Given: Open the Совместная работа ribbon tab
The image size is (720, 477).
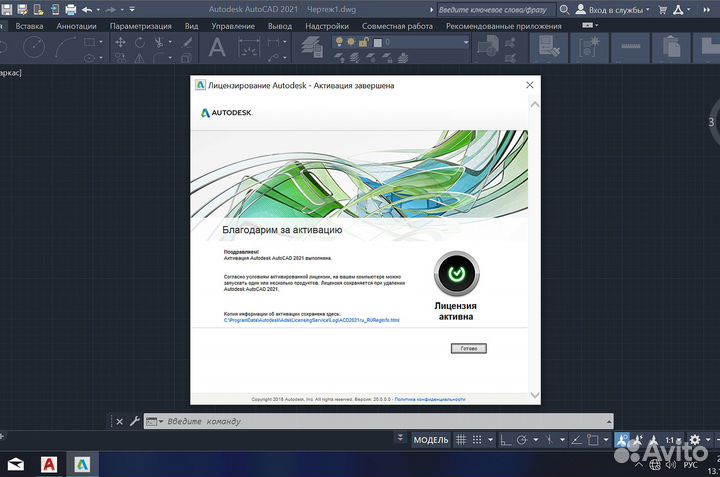Looking at the screenshot, I should point(397,26).
